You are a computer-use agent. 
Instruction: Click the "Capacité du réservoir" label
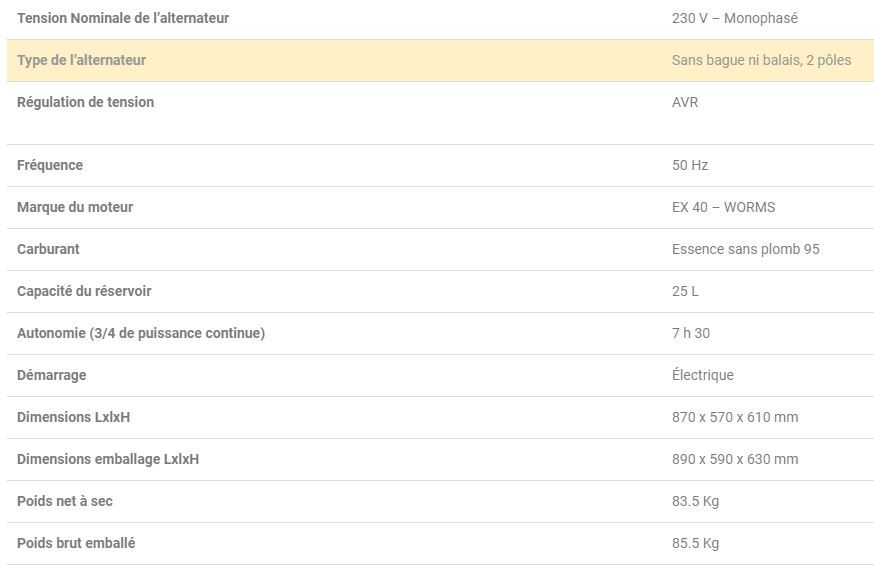[x=84, y=291]
